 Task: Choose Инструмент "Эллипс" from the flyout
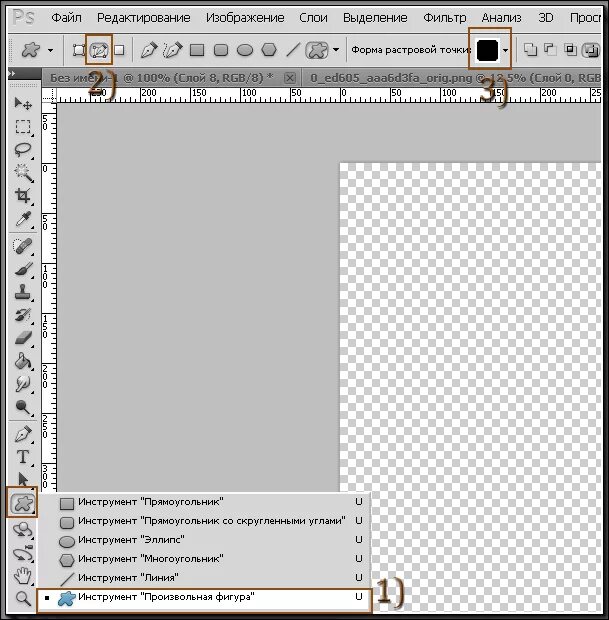[204, 540]
